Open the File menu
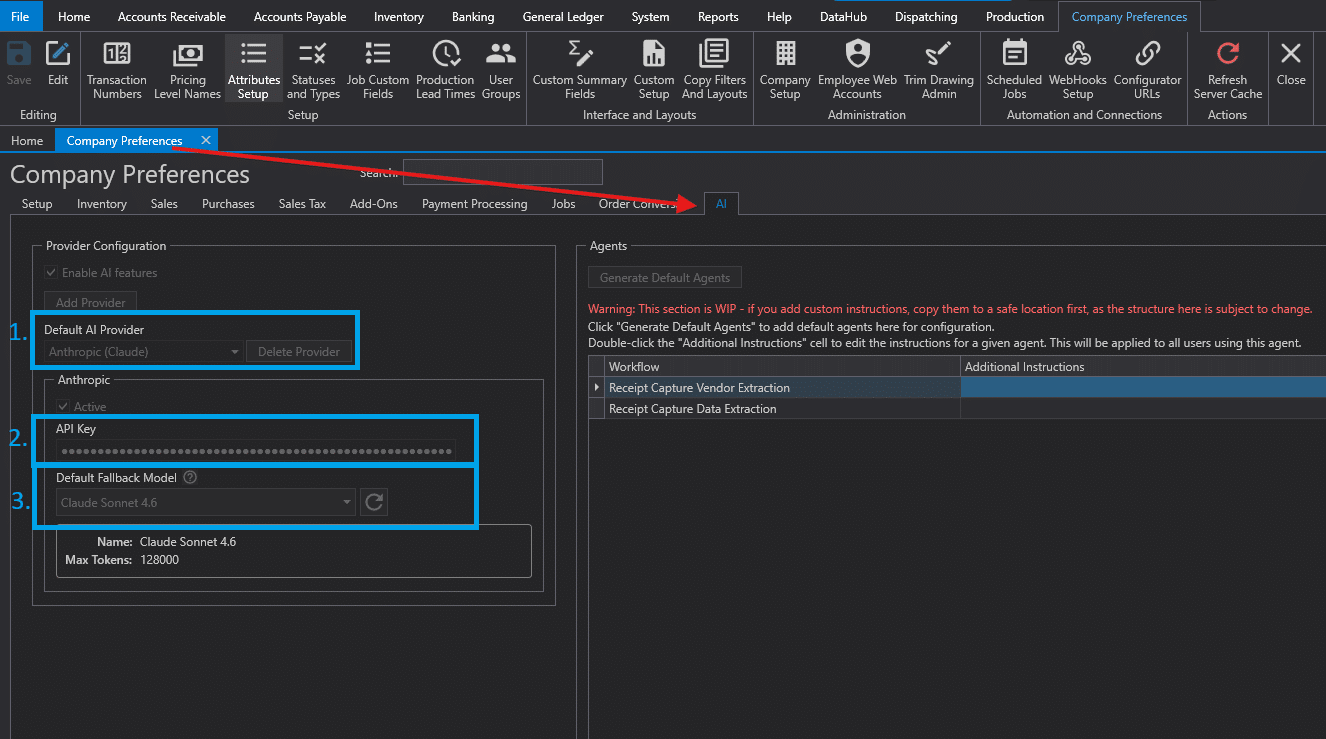1326x739 pixels. [x=20, y=16]
